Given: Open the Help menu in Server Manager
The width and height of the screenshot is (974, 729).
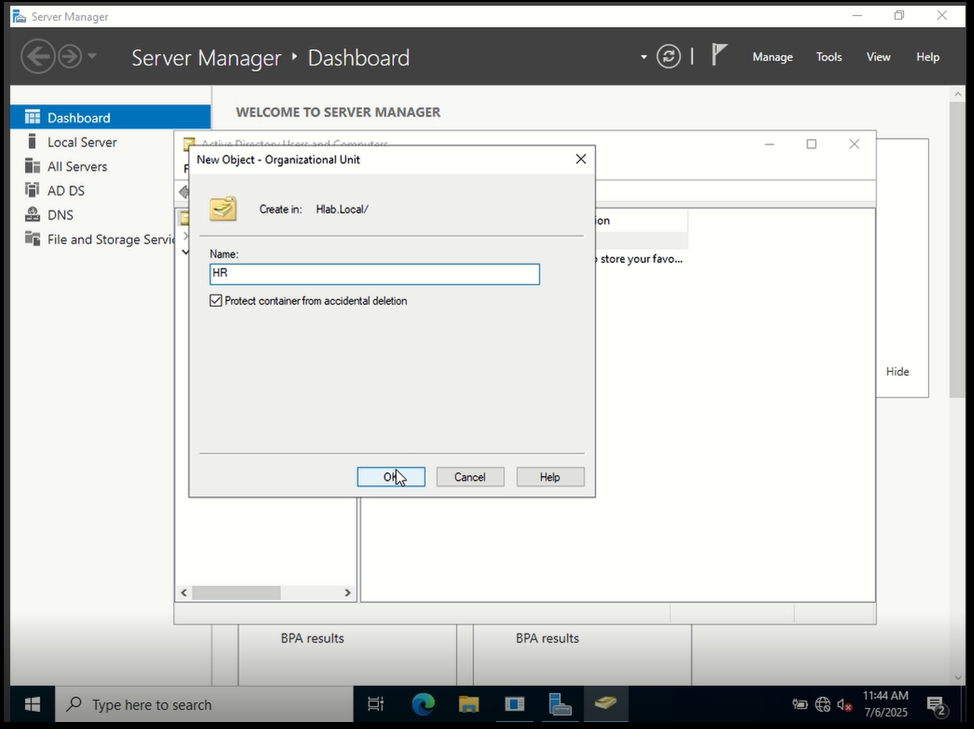Looking at the screenshot, I should coord(927,57).
